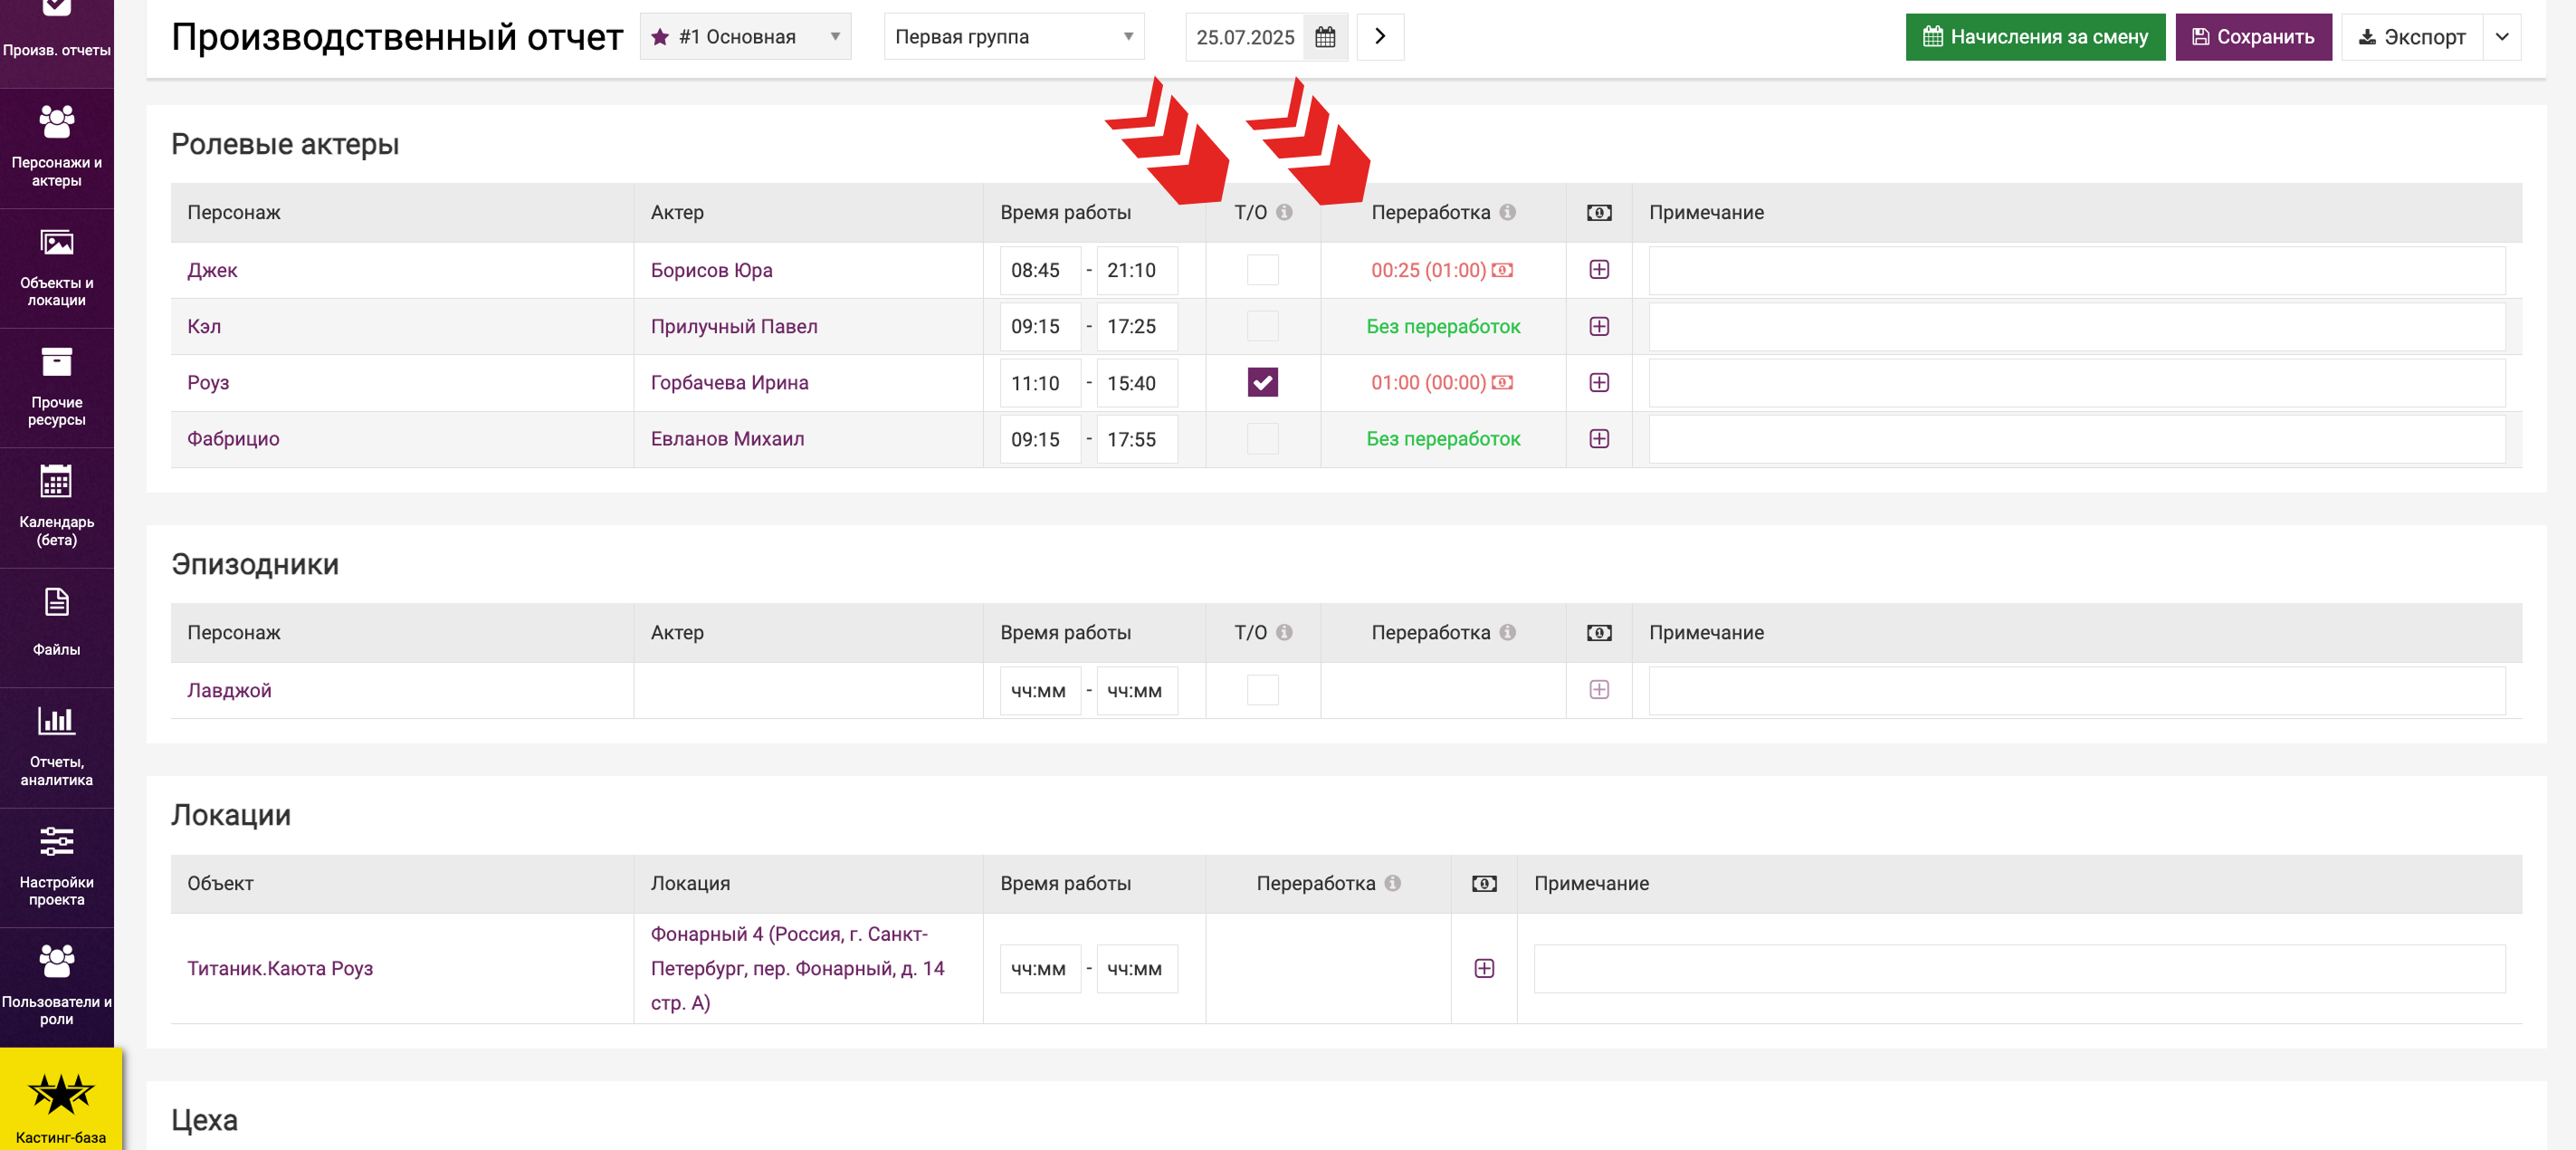
Task: Show Переработка info in Ролевые актеры
Action: point(1508,212)
